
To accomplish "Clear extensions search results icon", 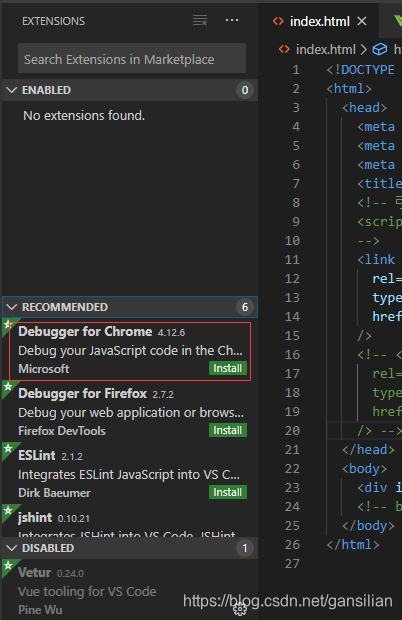I will (200, 20).
